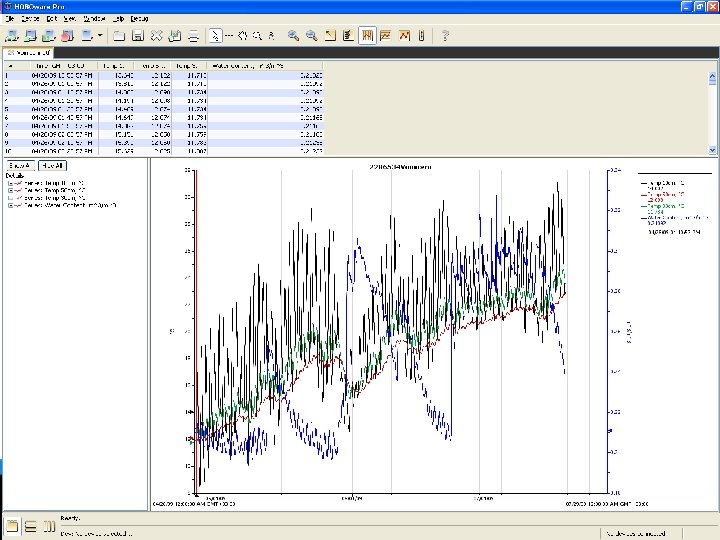Click the first status bar layout icon
This screenshot has width=720, height=540.
click(12, 526)
